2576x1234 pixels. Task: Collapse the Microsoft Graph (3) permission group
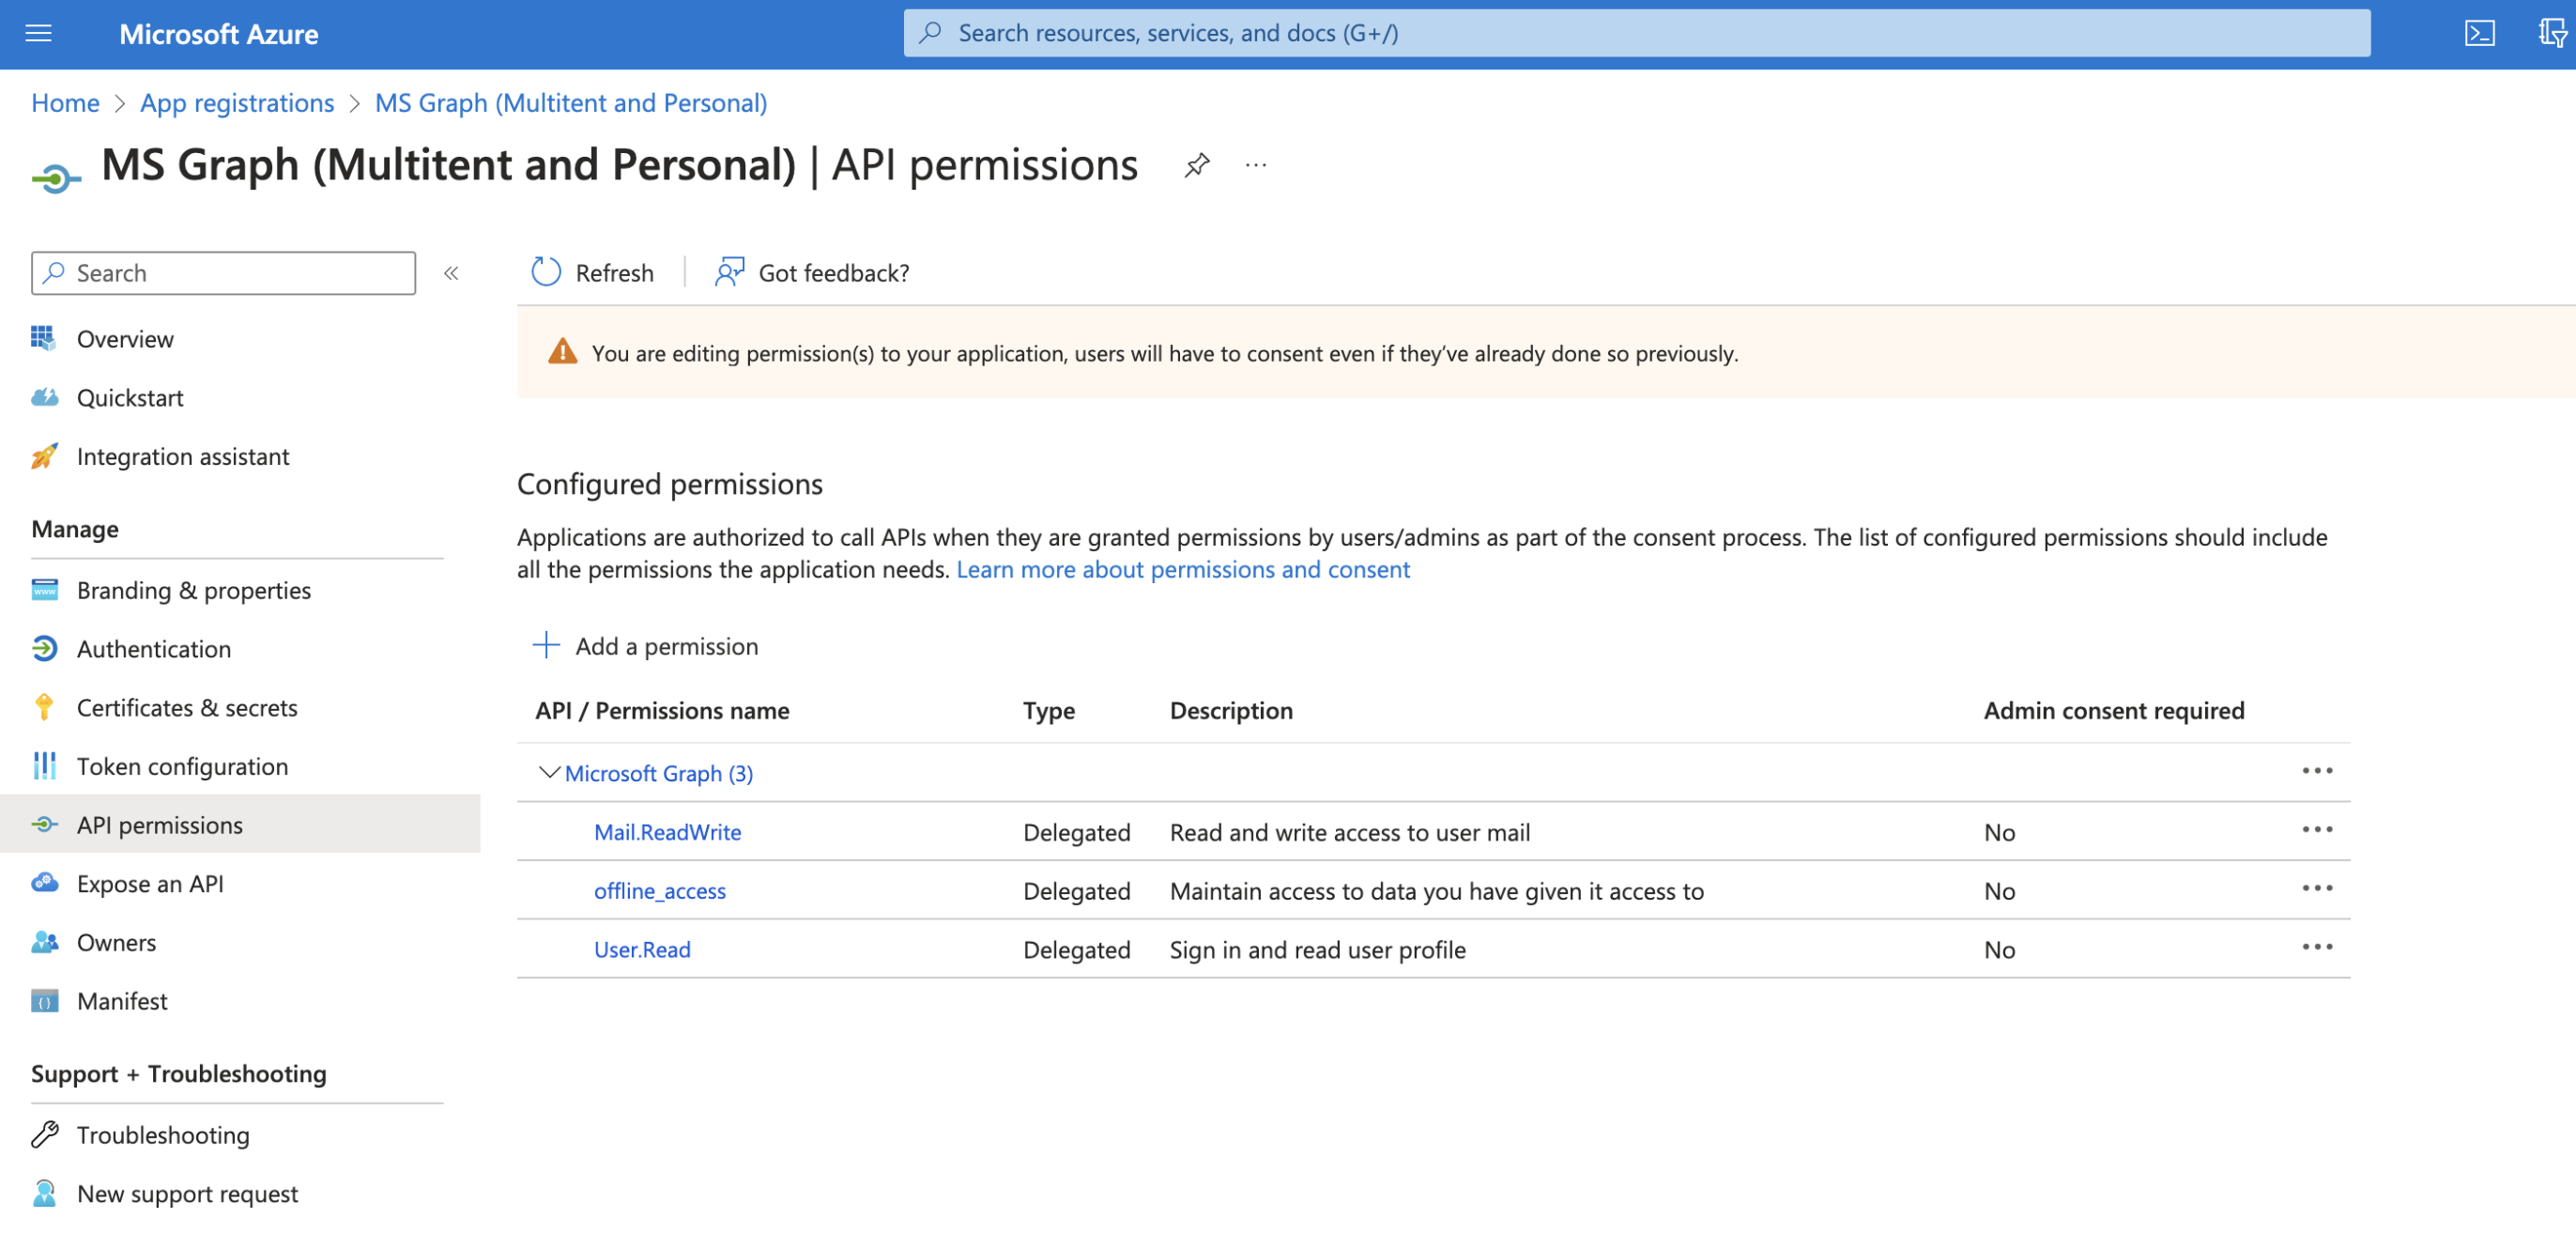549,772
